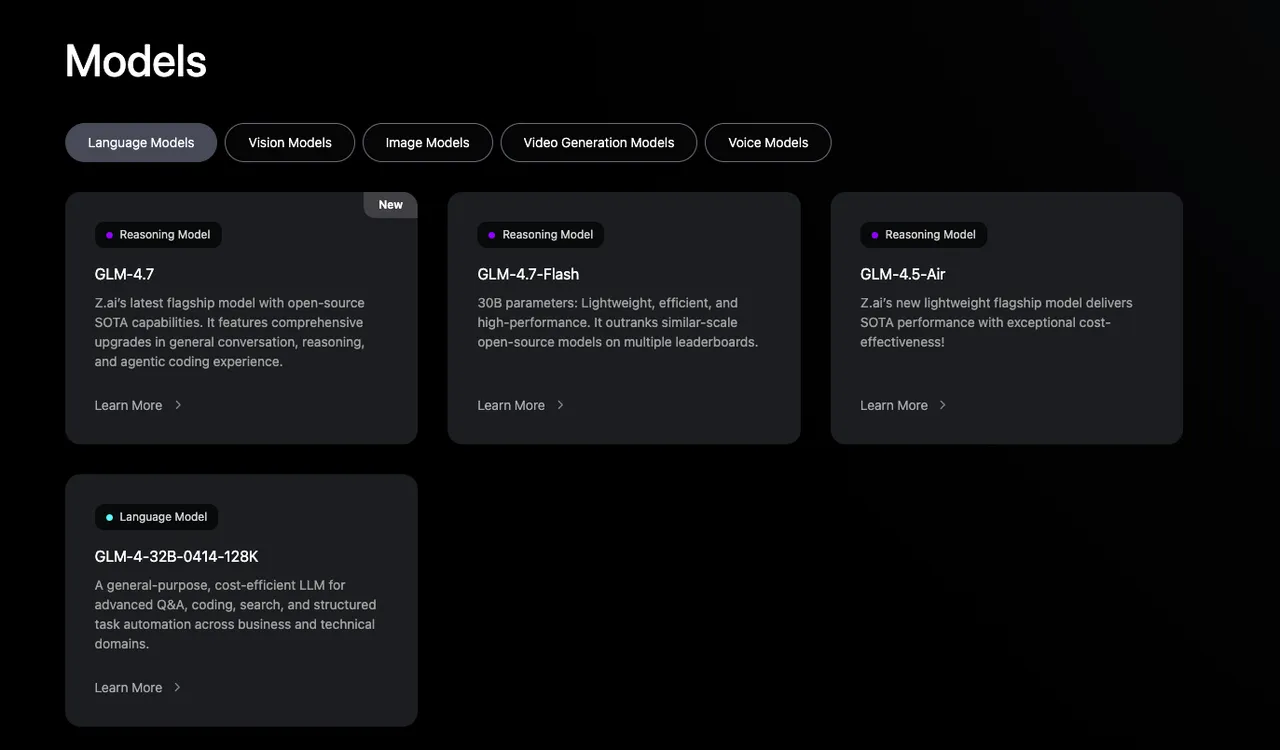The height and width of the screenshot is (750, 1280).
Task: Click the chevron arrow on GLM-4-32B-0414-128K card
Action: tap(178, 687)
